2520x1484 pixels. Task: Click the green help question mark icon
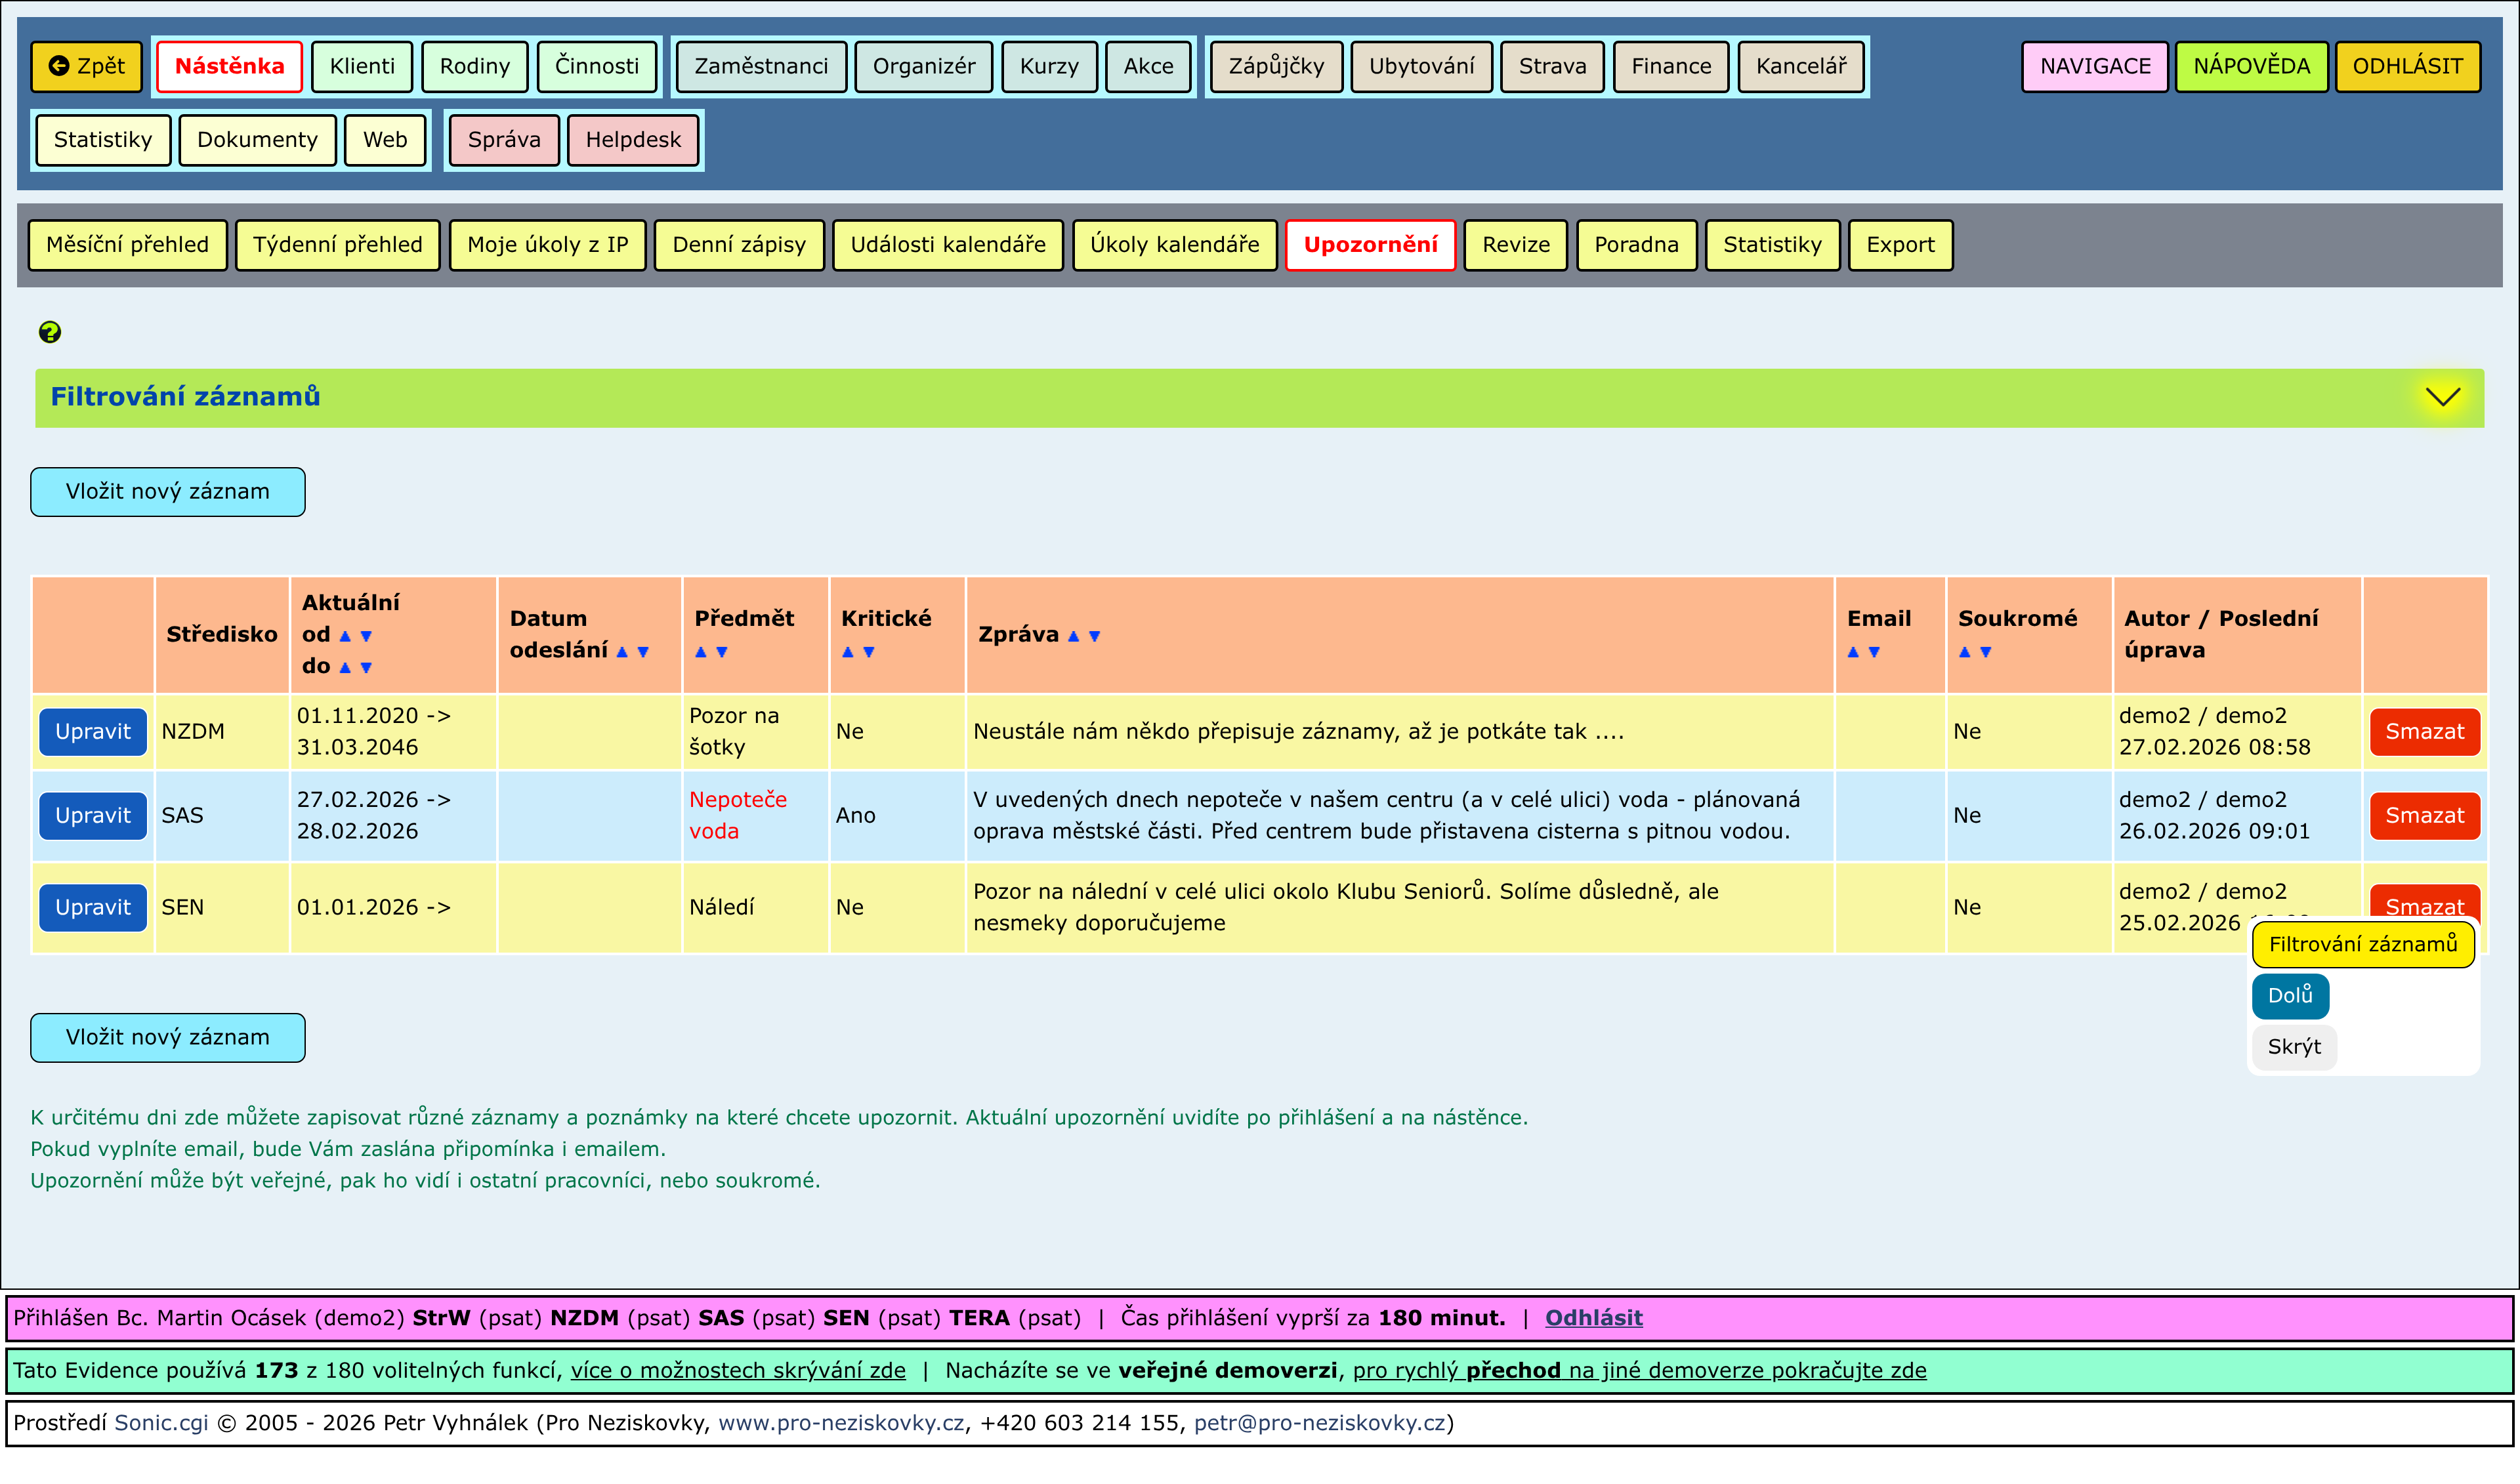click(49, 332)
